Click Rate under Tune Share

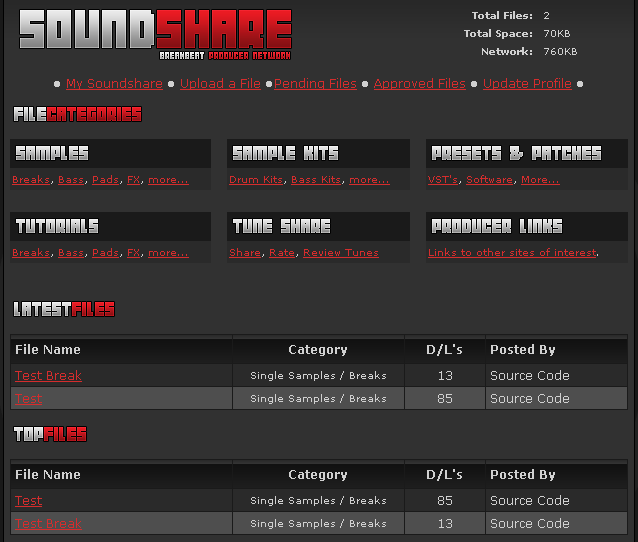(x=282, y=253)
